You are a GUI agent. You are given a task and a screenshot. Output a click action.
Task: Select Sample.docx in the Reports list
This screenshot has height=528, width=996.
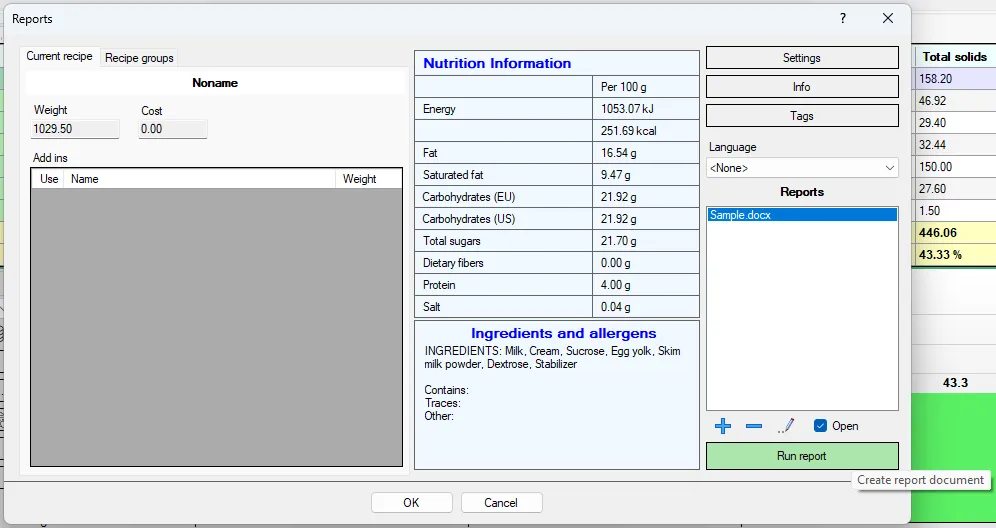[802, 215]
